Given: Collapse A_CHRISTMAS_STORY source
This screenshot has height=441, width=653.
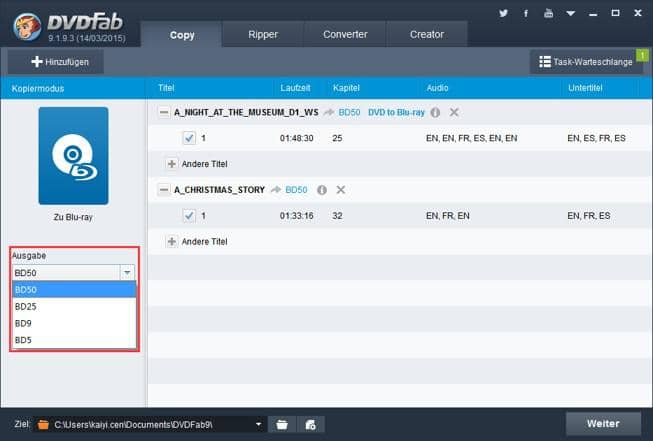Looking at the screenshot, I should (x=164, y=190).
